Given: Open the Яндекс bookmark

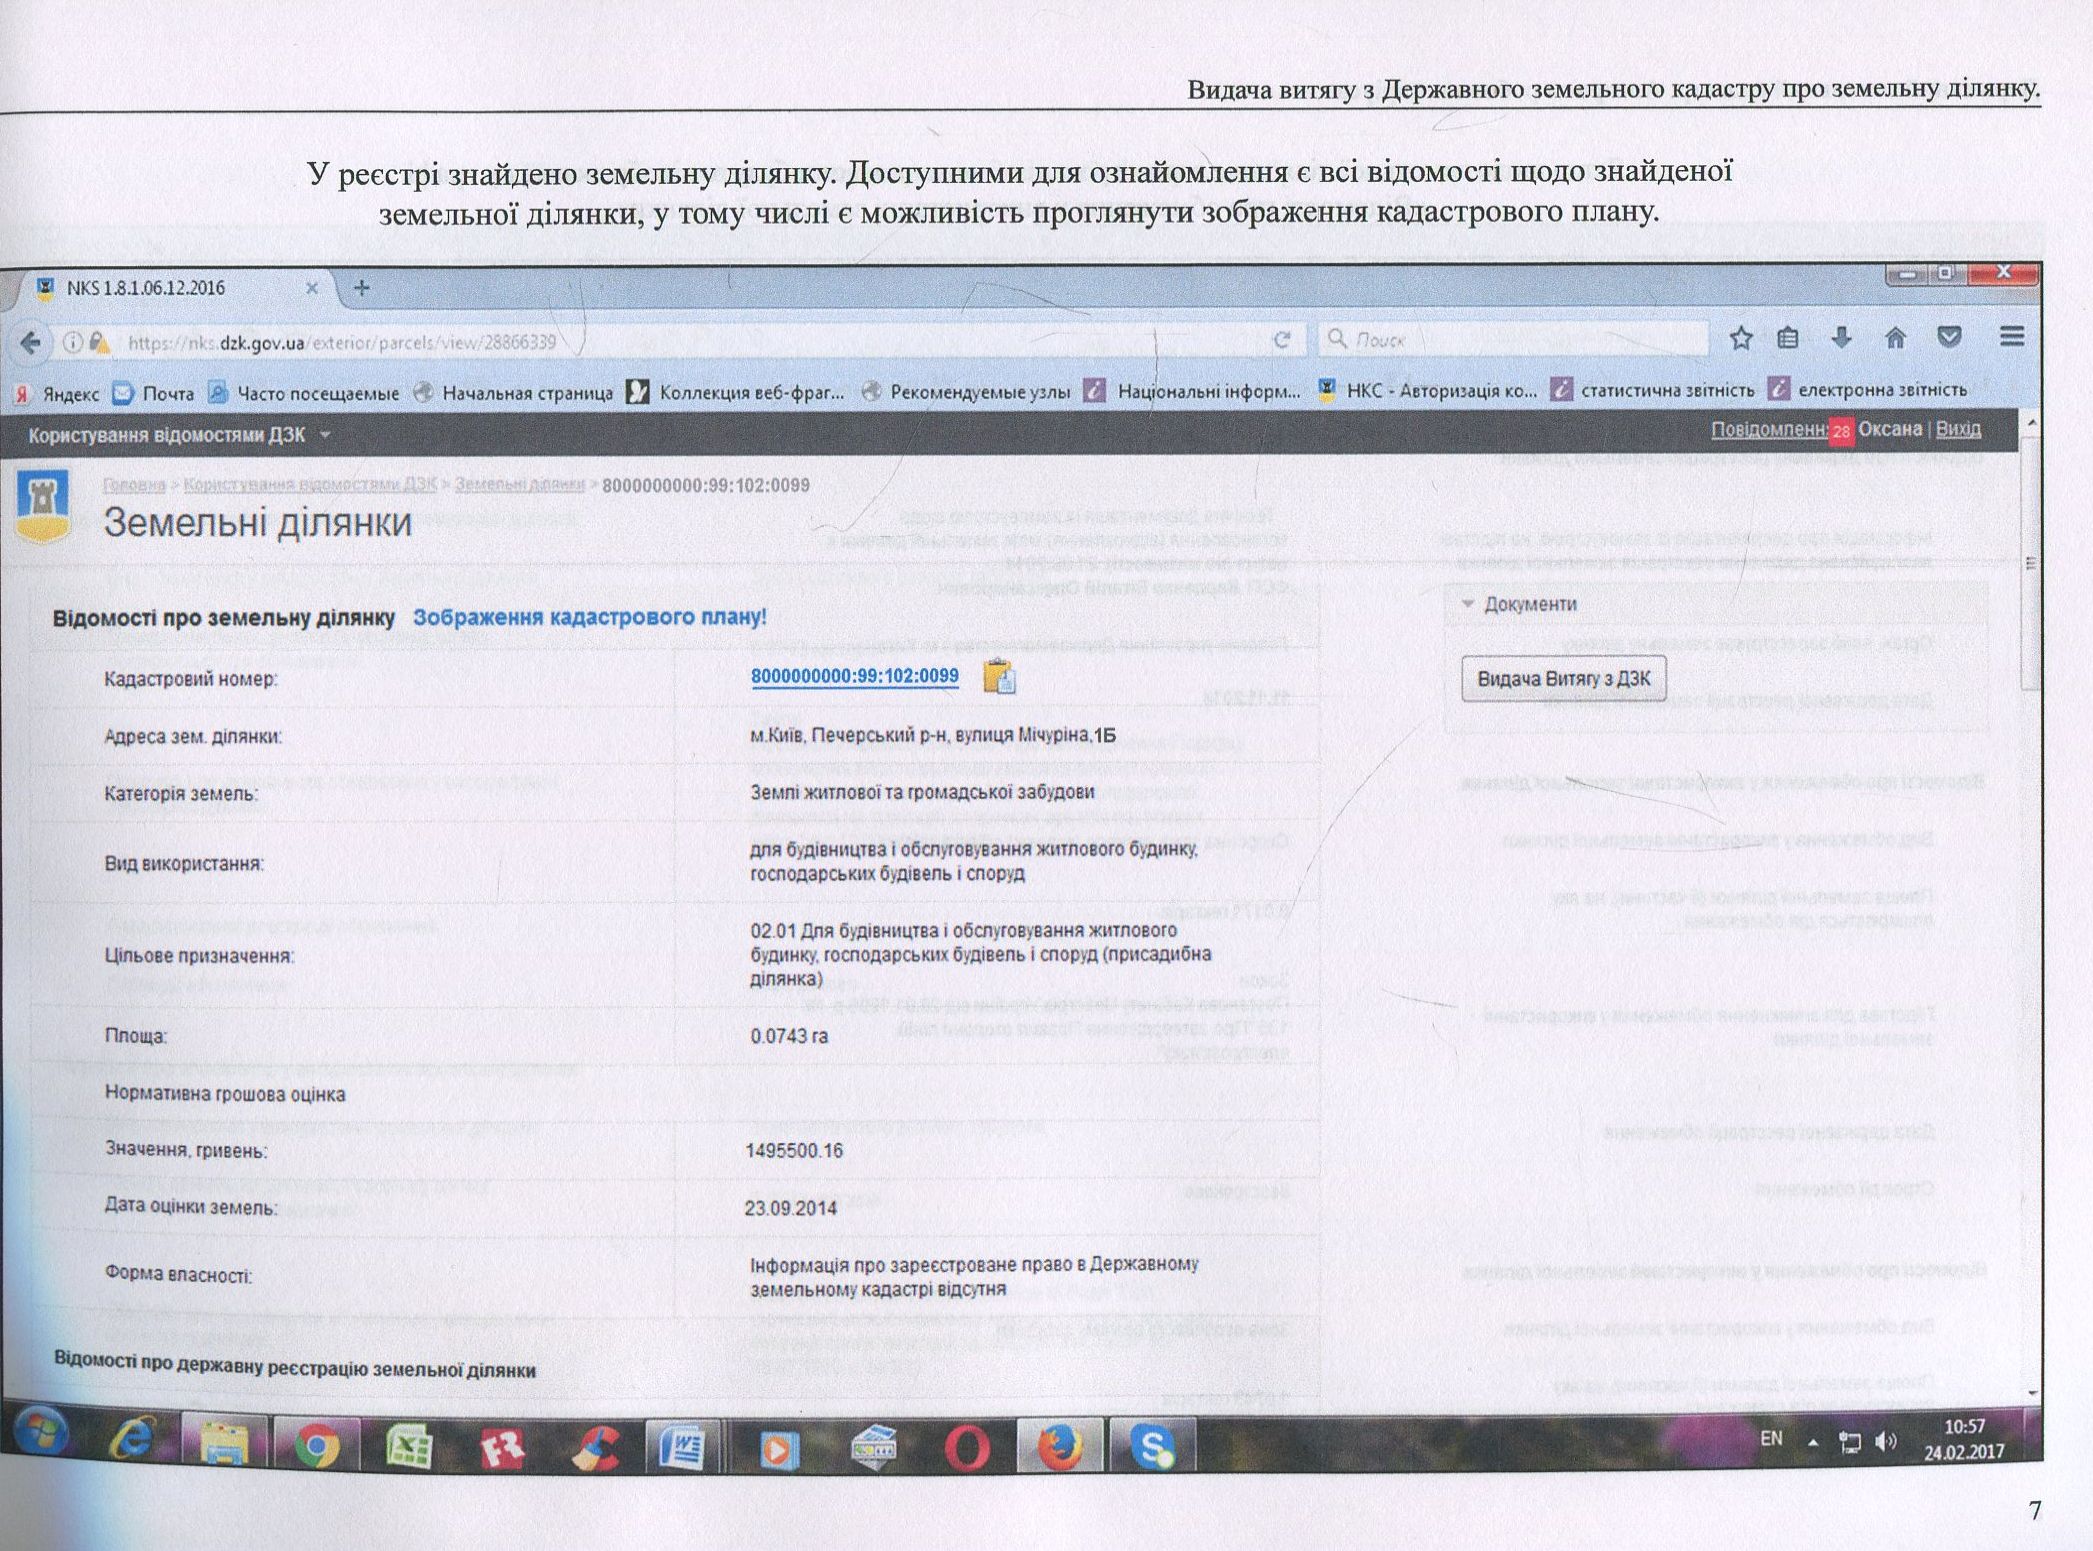Looking at the screenshot, I should point(57,394).
